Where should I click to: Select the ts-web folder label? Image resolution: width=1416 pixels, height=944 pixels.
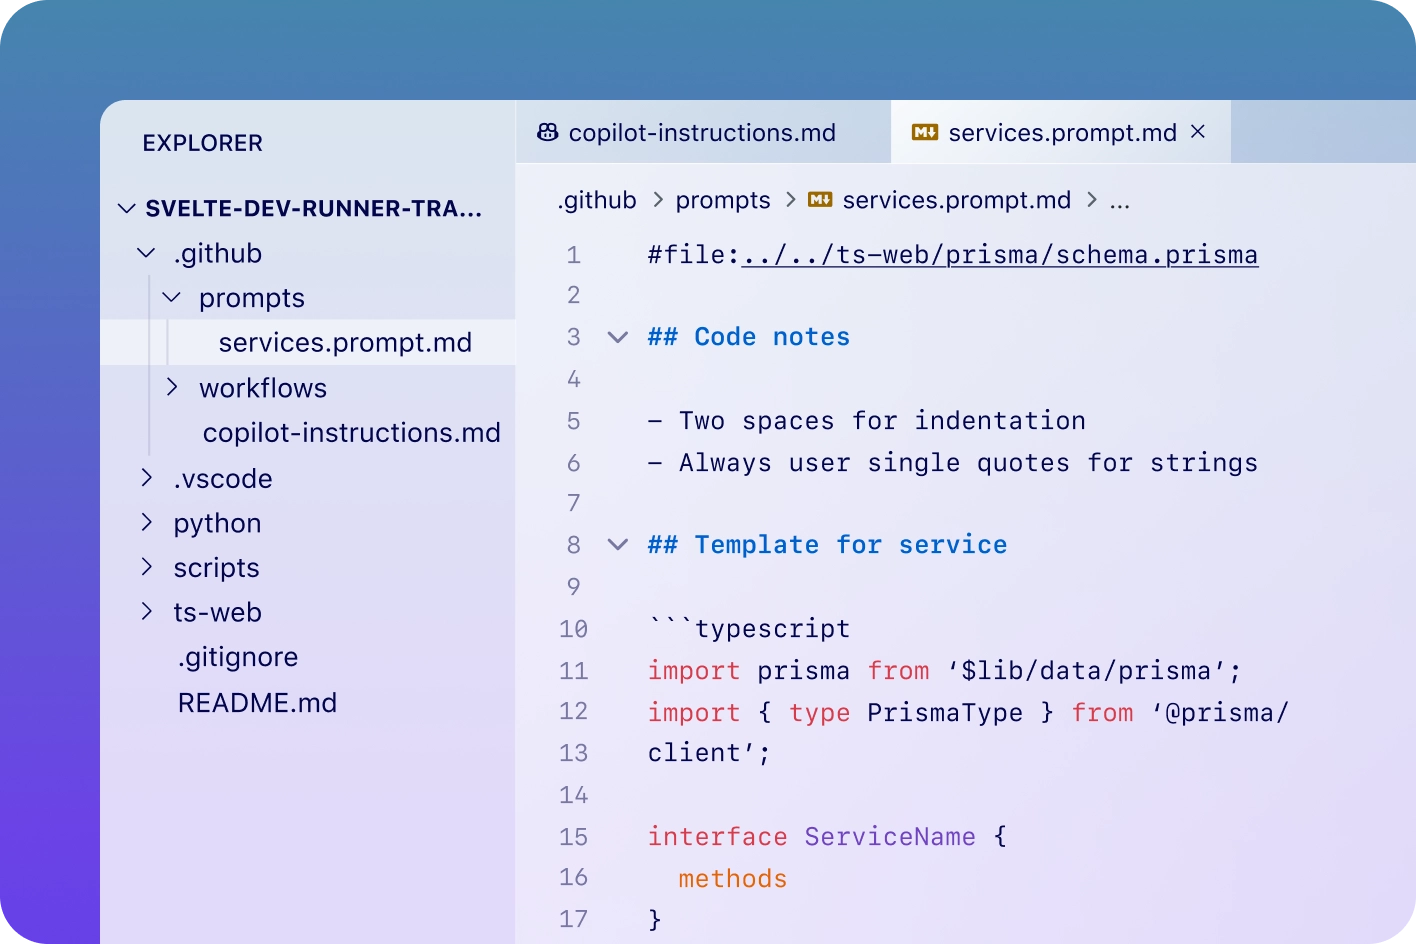pyautogui.click(x=217, y=612)
